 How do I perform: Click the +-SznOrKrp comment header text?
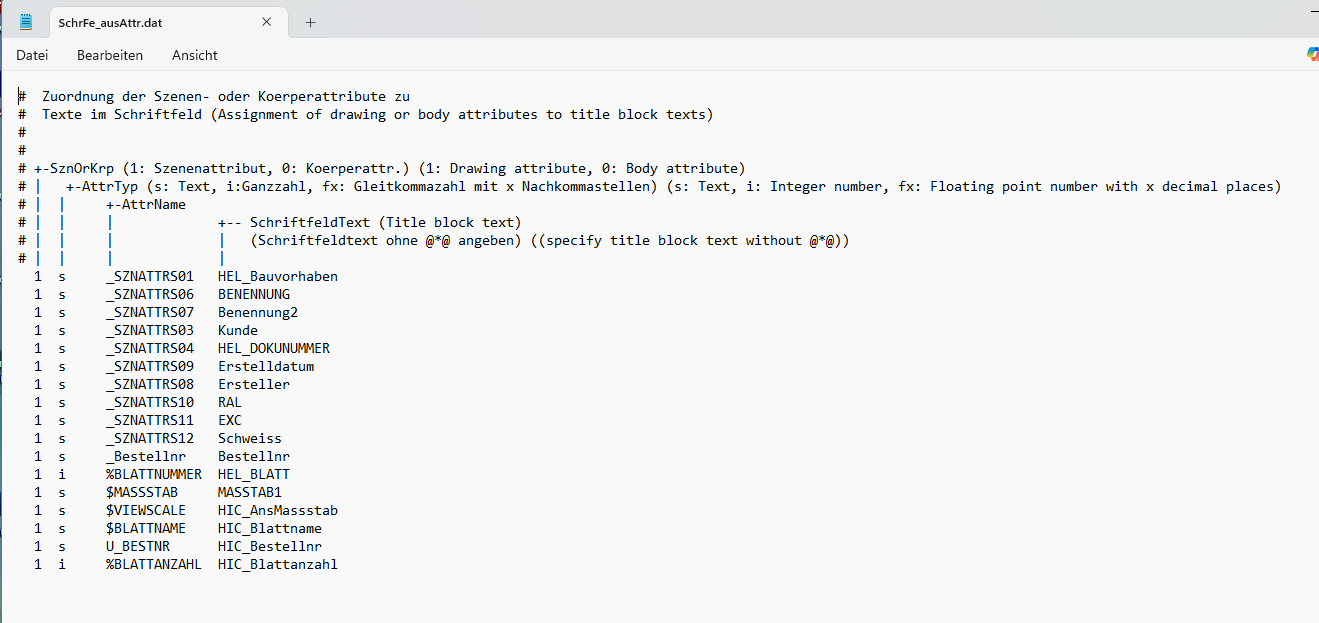click(78, 168)
